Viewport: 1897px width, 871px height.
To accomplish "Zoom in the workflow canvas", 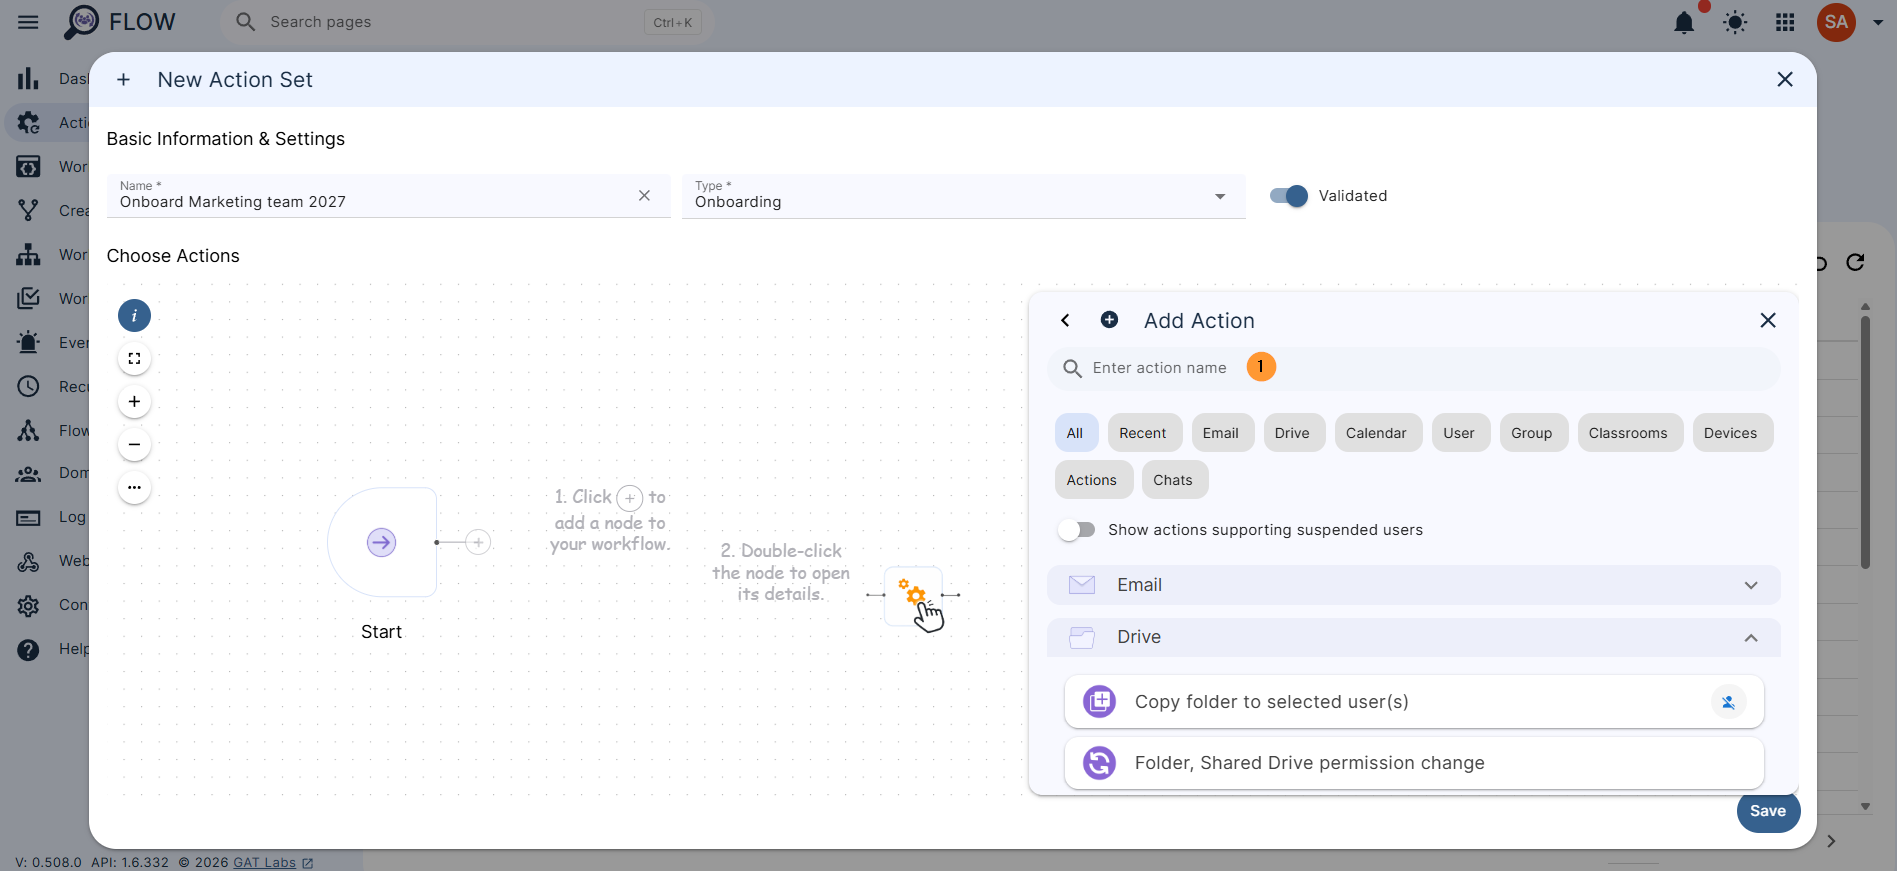I will [134, 402].
